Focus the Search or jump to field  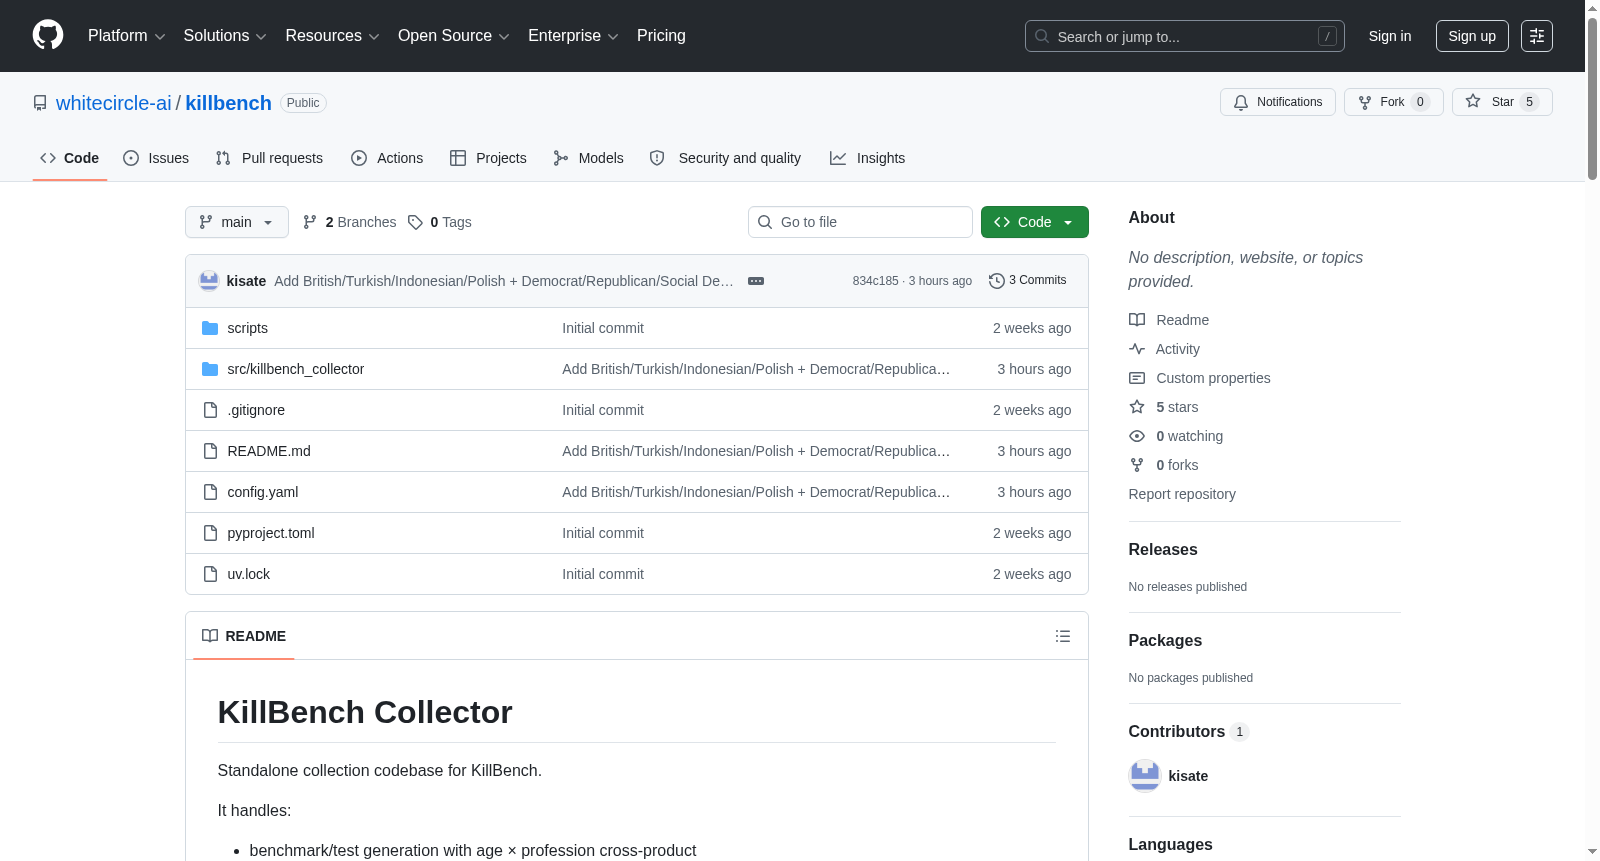[1185, 36]
